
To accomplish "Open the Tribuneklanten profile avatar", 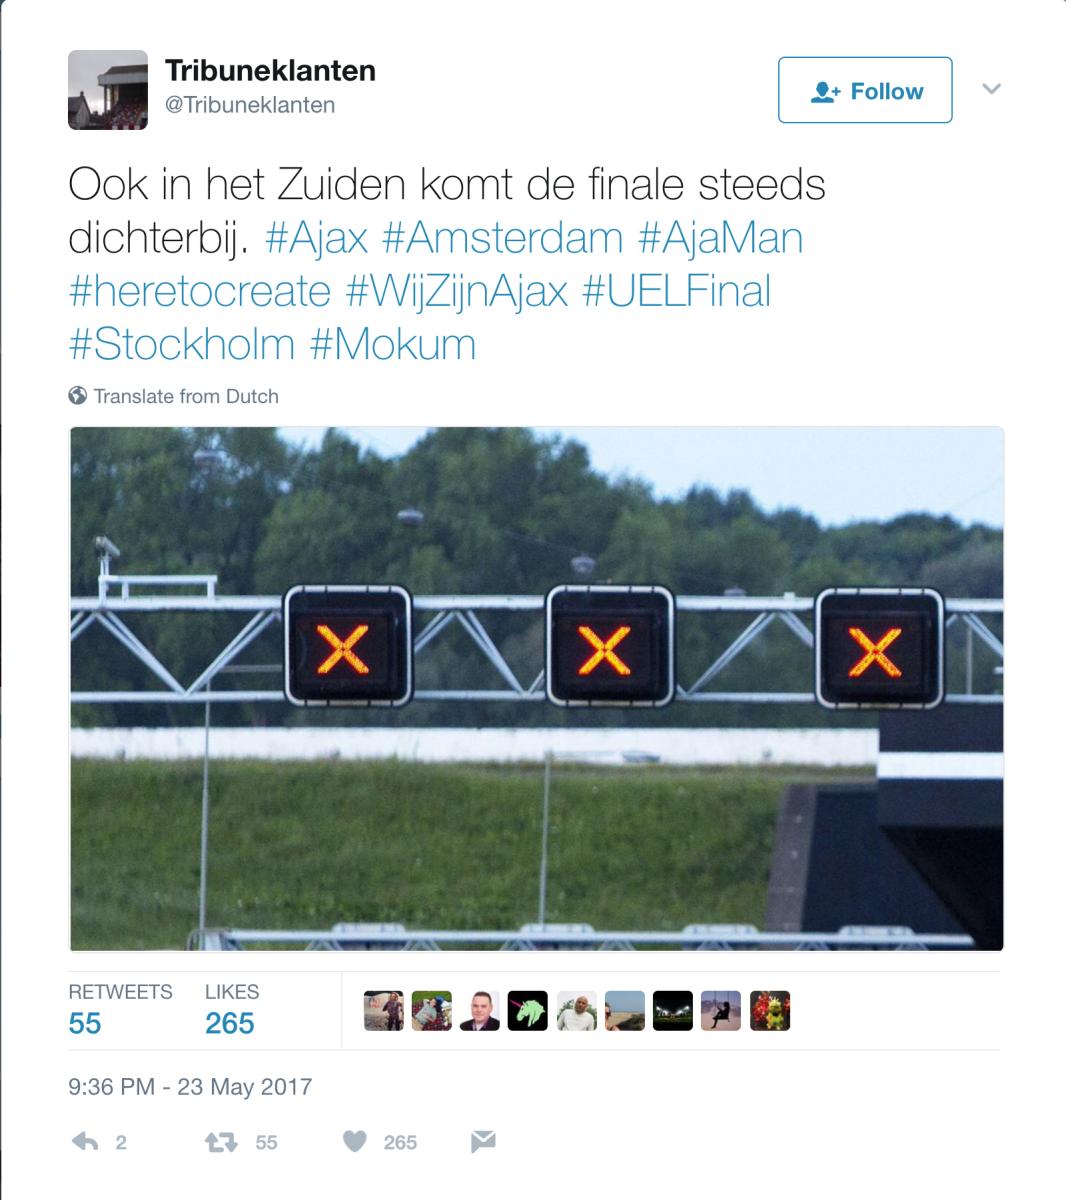I will pos(108,90).
